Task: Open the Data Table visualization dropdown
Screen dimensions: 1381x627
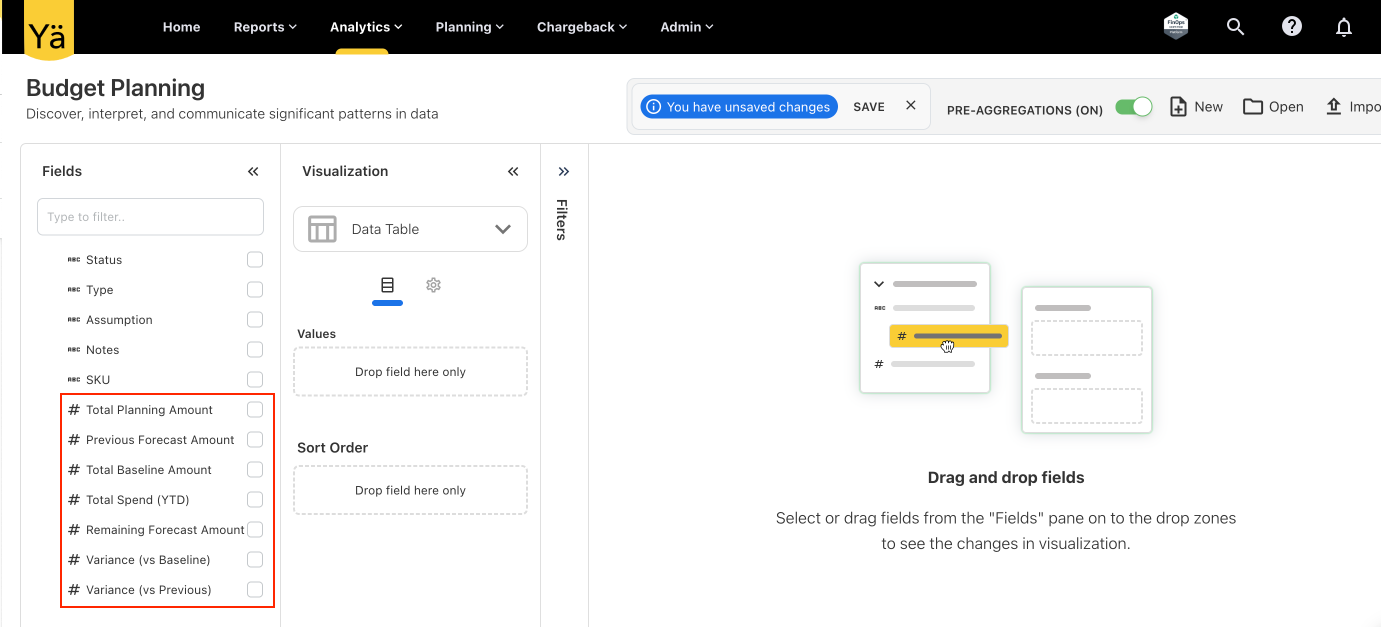Action: (x=410, y=229)
